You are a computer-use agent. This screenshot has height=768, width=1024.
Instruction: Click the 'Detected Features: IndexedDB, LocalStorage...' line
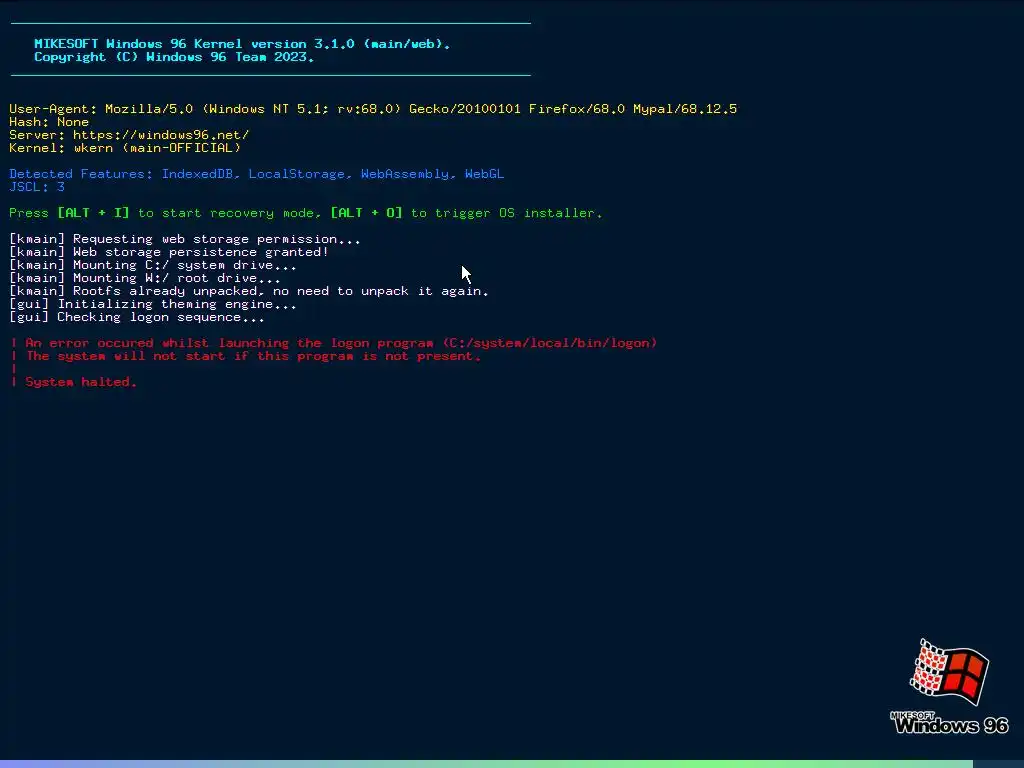coord(257,174)
